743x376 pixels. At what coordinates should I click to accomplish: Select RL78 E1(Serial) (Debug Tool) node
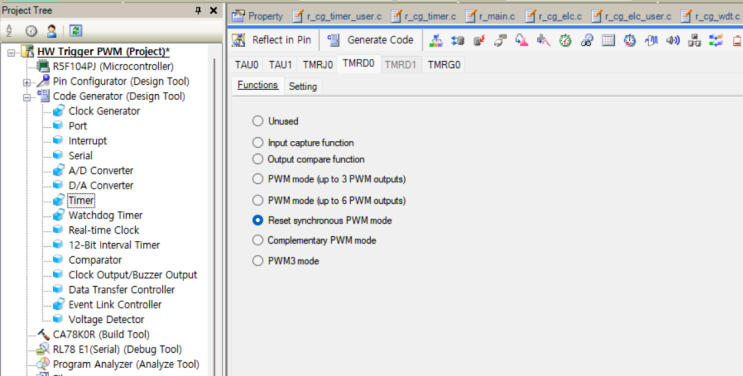[117, 349]
